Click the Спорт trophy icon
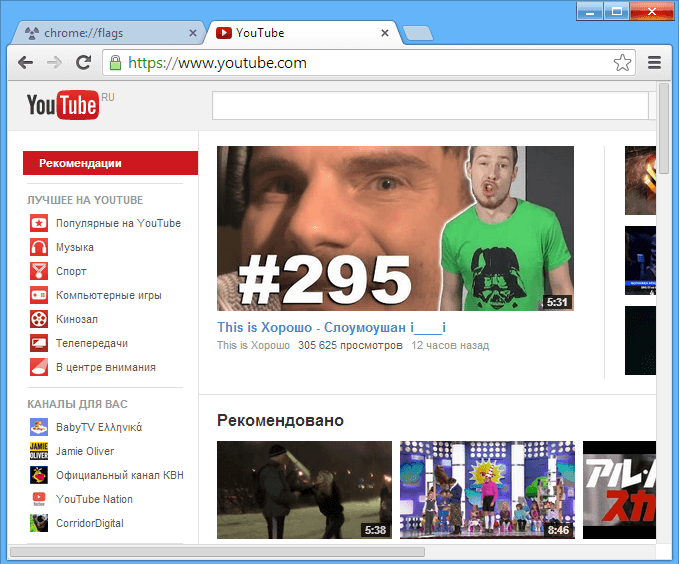Image resolution: width=679 pixels, height=564 pixels. 39,271
